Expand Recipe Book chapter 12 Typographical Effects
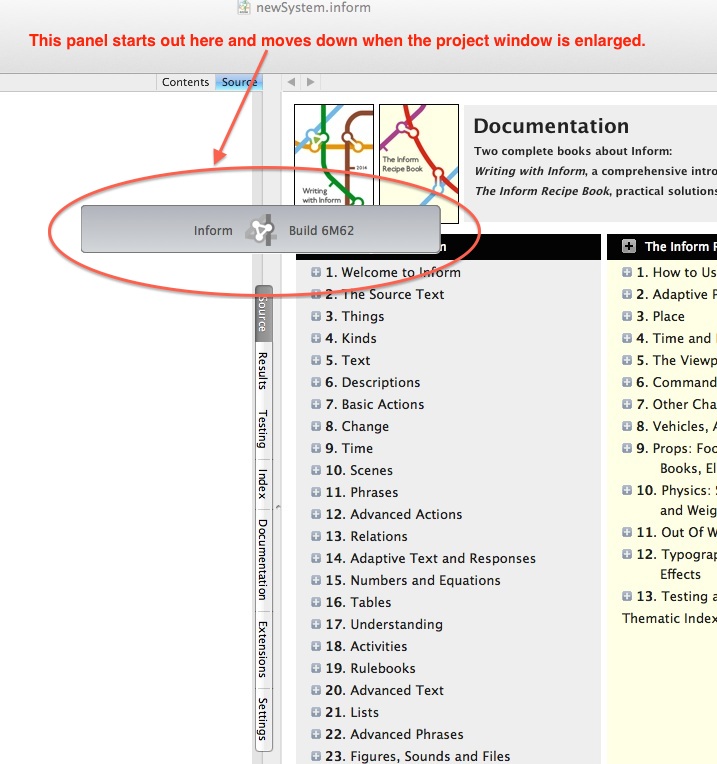 (627, 554)
